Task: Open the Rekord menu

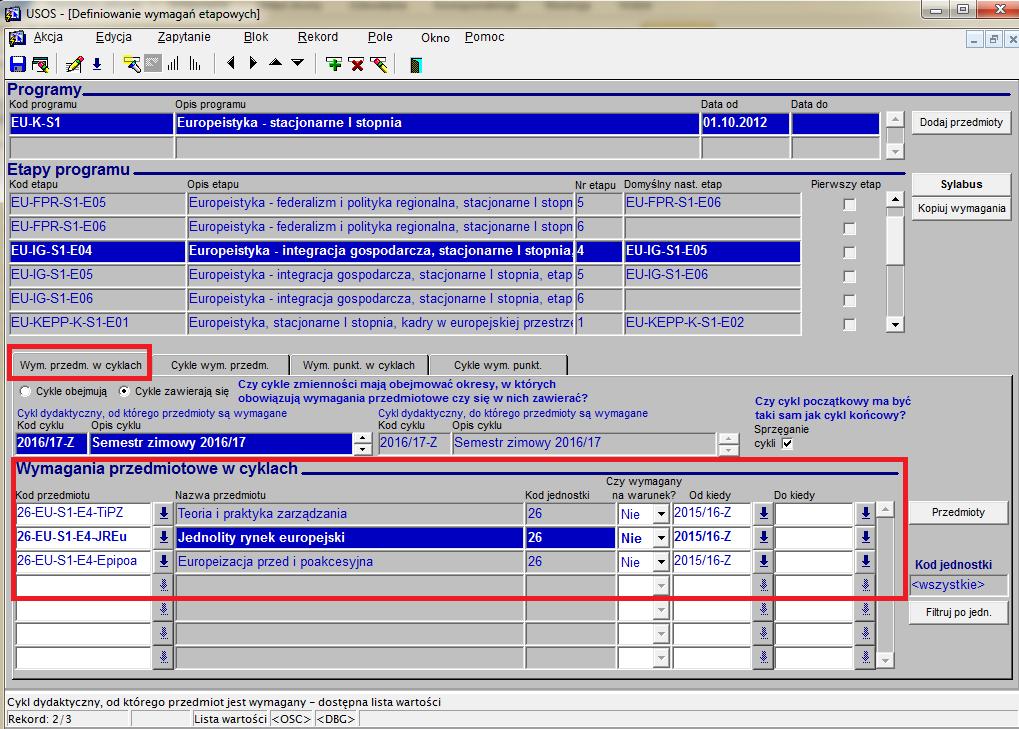Action: [x=318, y=37]
